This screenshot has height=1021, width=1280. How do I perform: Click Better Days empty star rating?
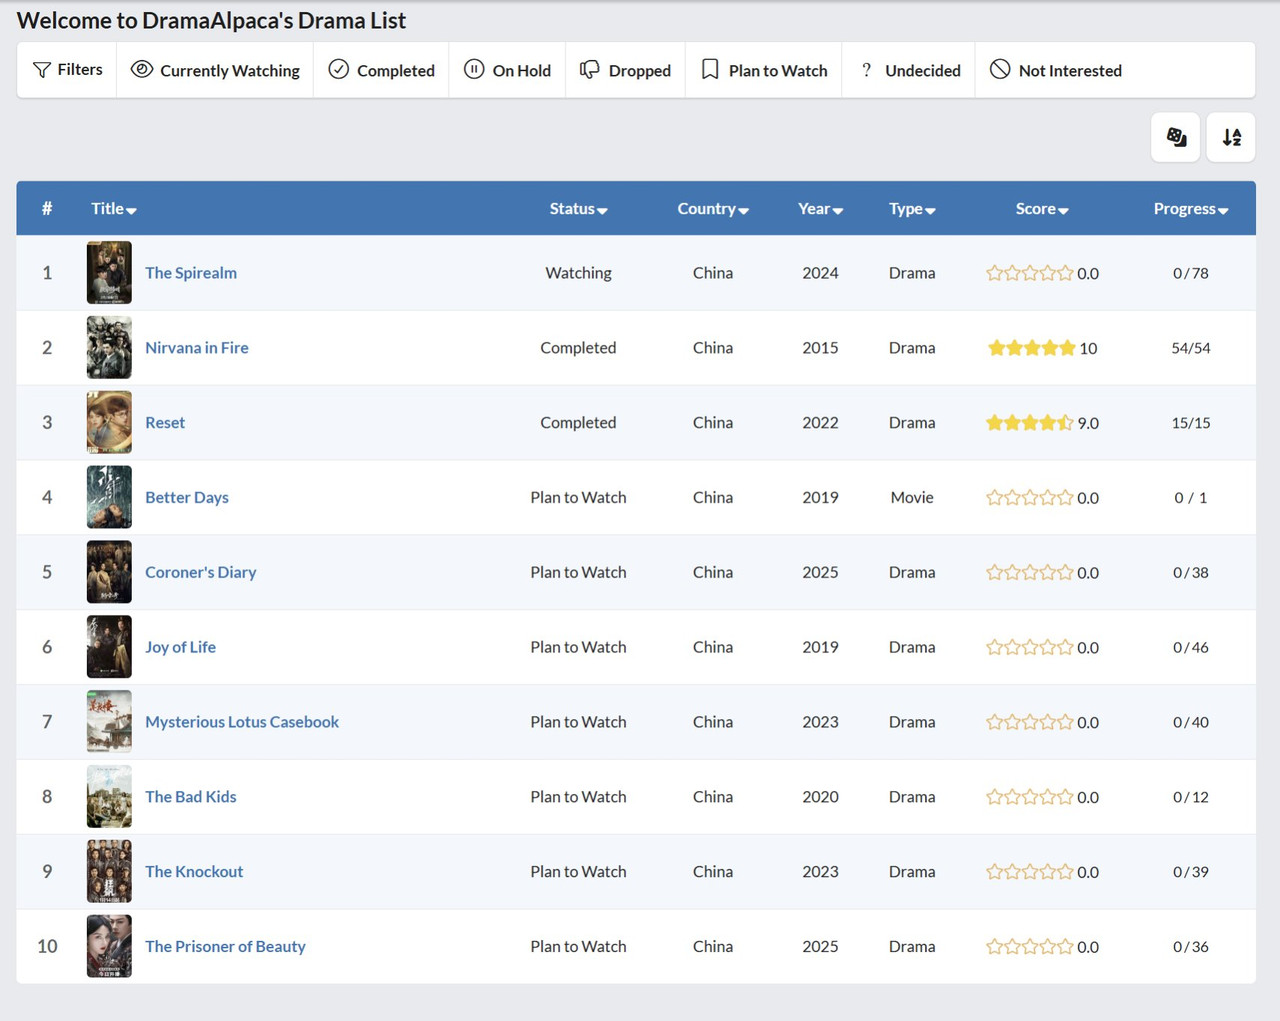[x=1030, y=498]
